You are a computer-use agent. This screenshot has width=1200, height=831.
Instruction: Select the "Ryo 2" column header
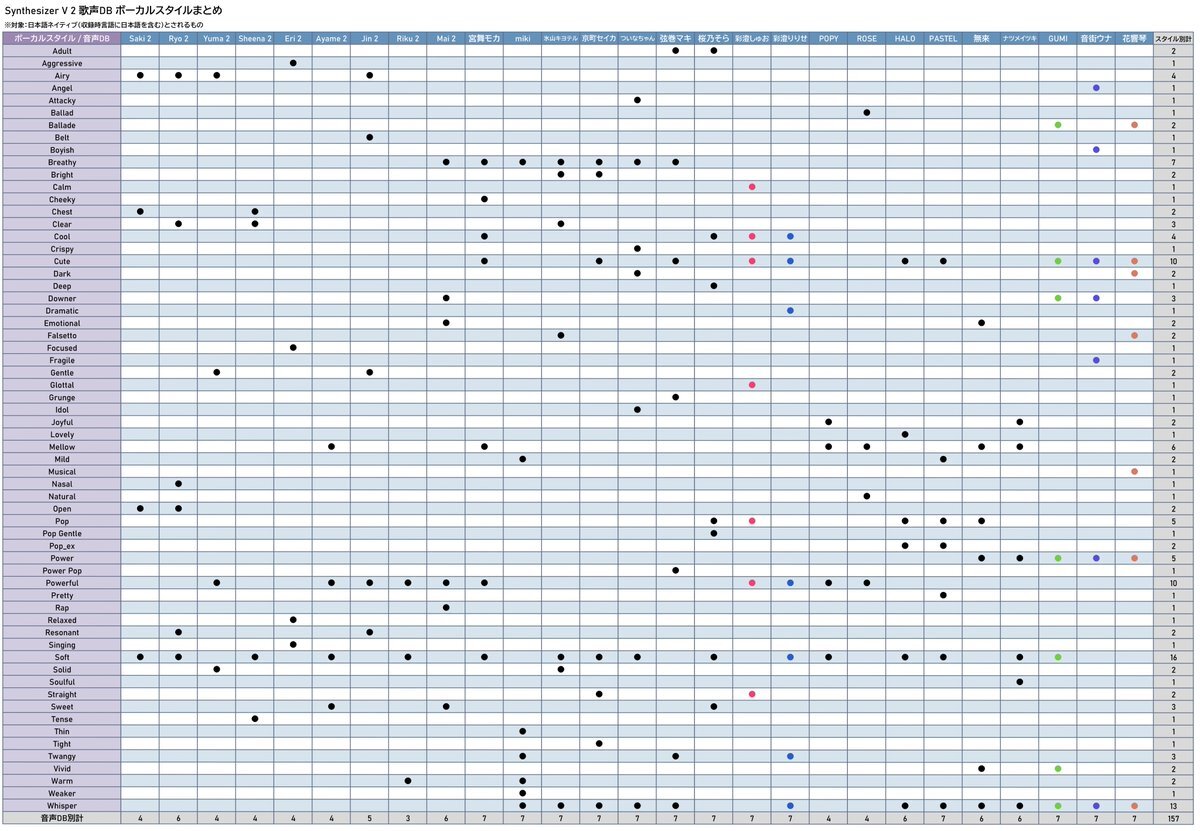tap(178, 38)
